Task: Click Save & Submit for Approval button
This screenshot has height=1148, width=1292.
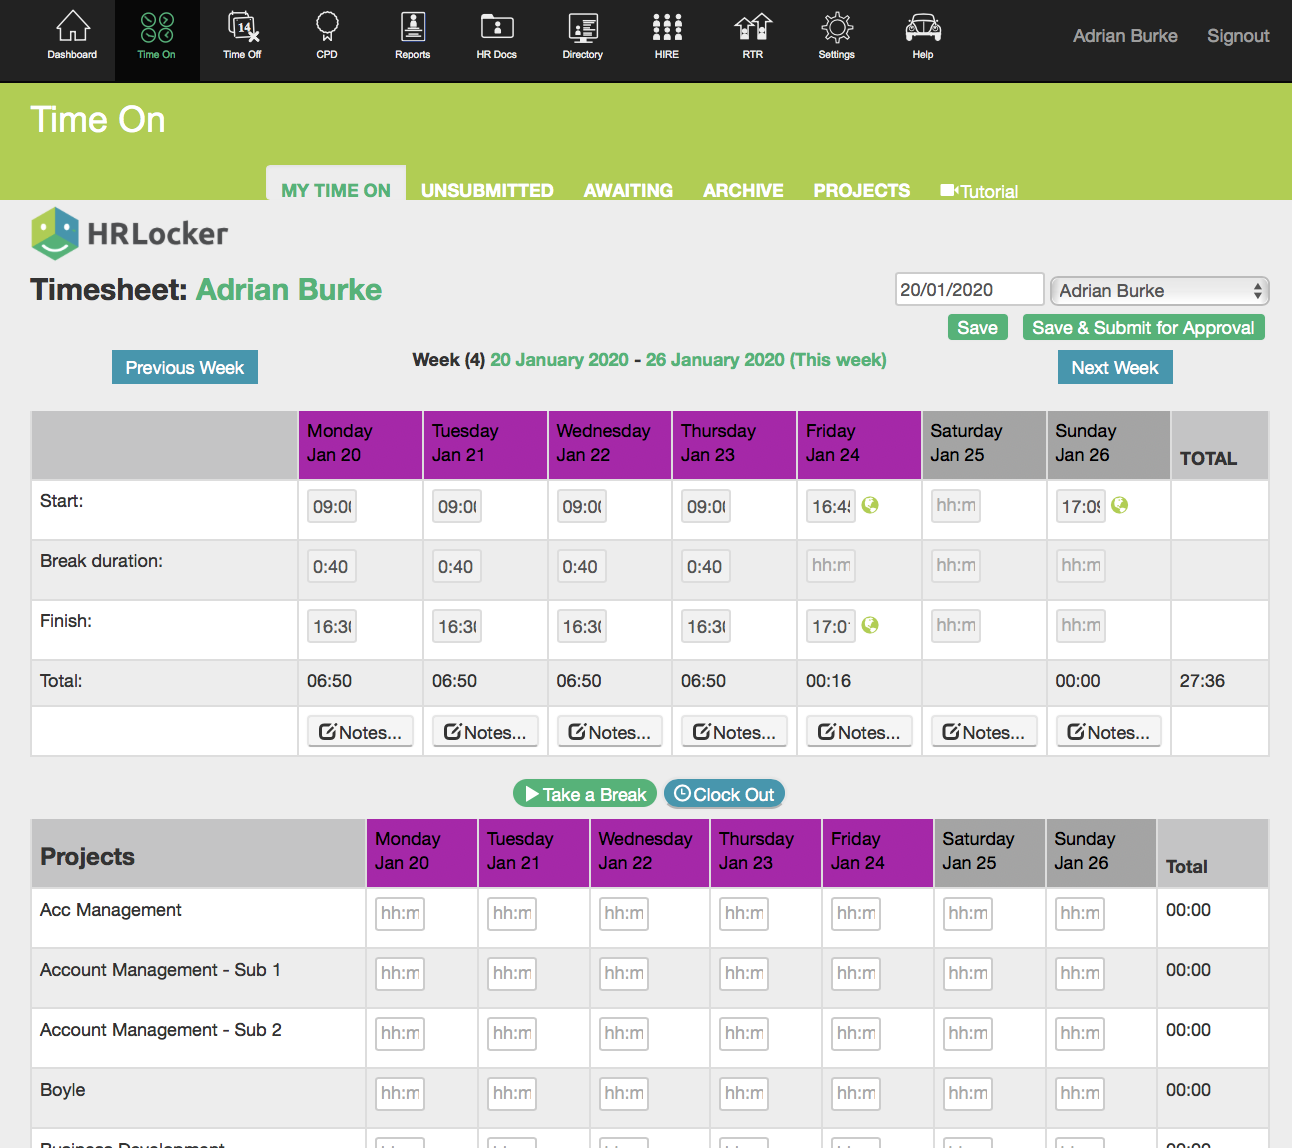Action: (x=1143, y=328)
